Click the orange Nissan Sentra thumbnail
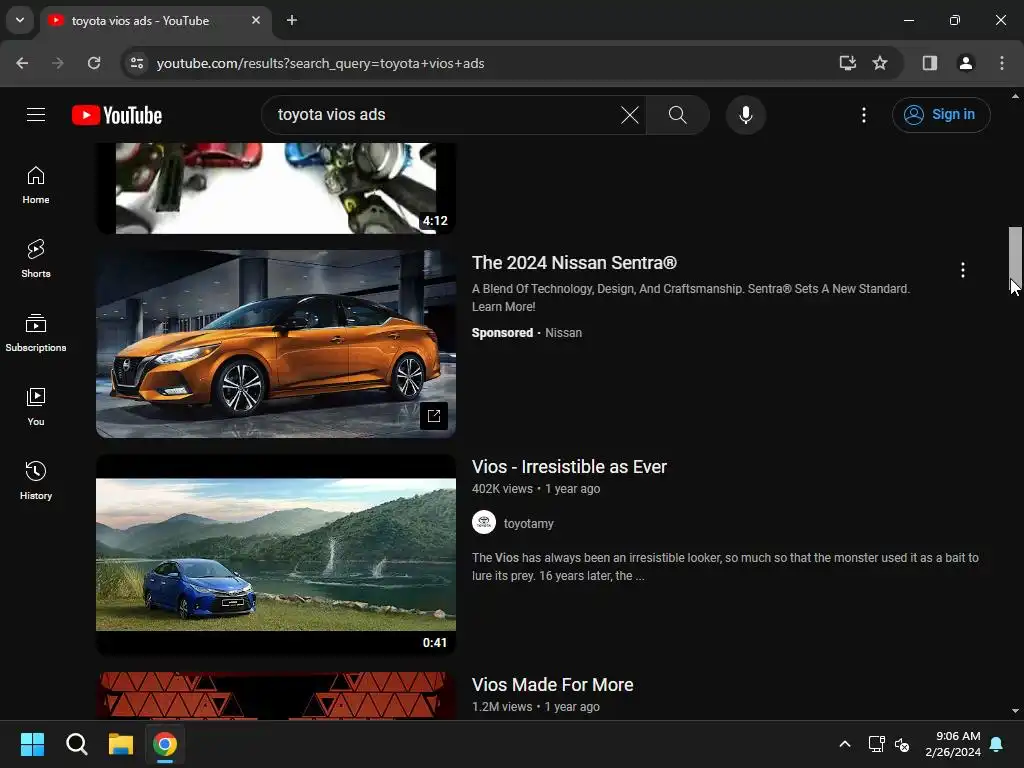This screenshot has height=768, width=1024. pyautogui.click(x=276, y=344)
